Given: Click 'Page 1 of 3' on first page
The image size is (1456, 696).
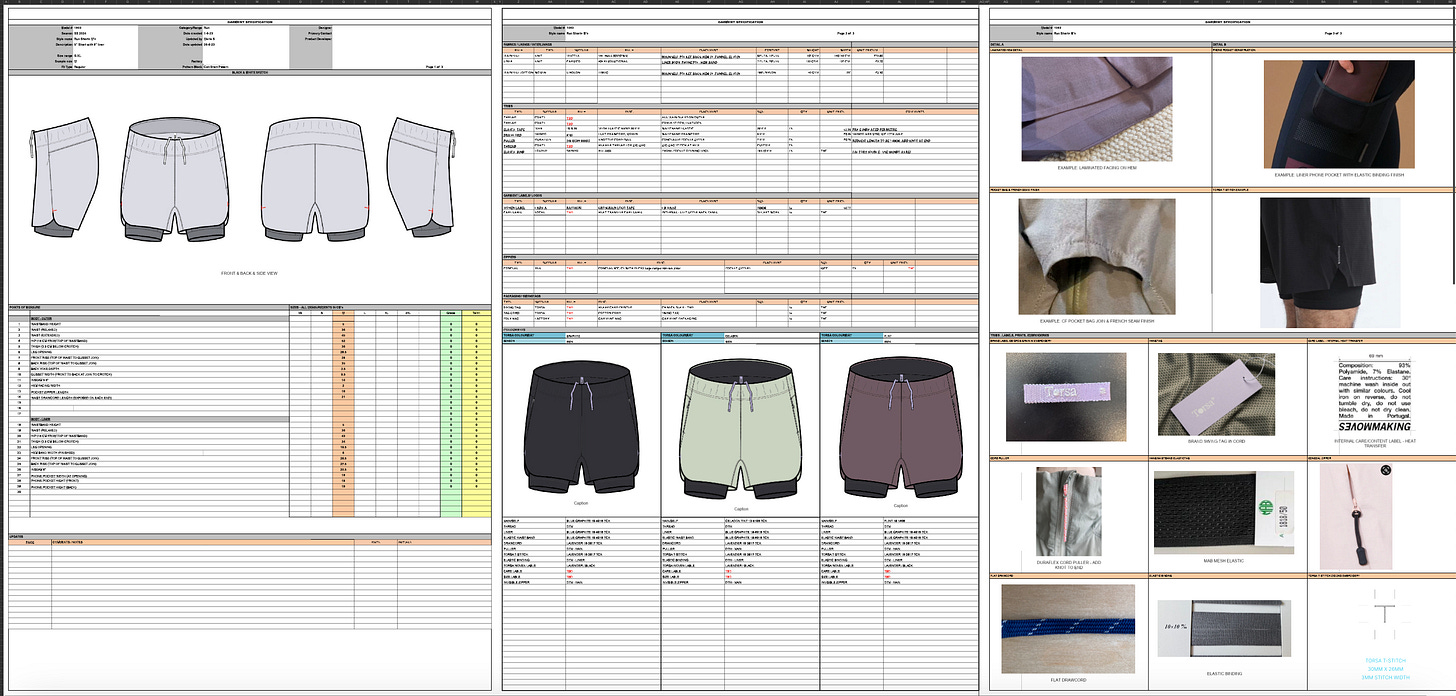Looking at the screenshot, I should click(x=436, y=67).
